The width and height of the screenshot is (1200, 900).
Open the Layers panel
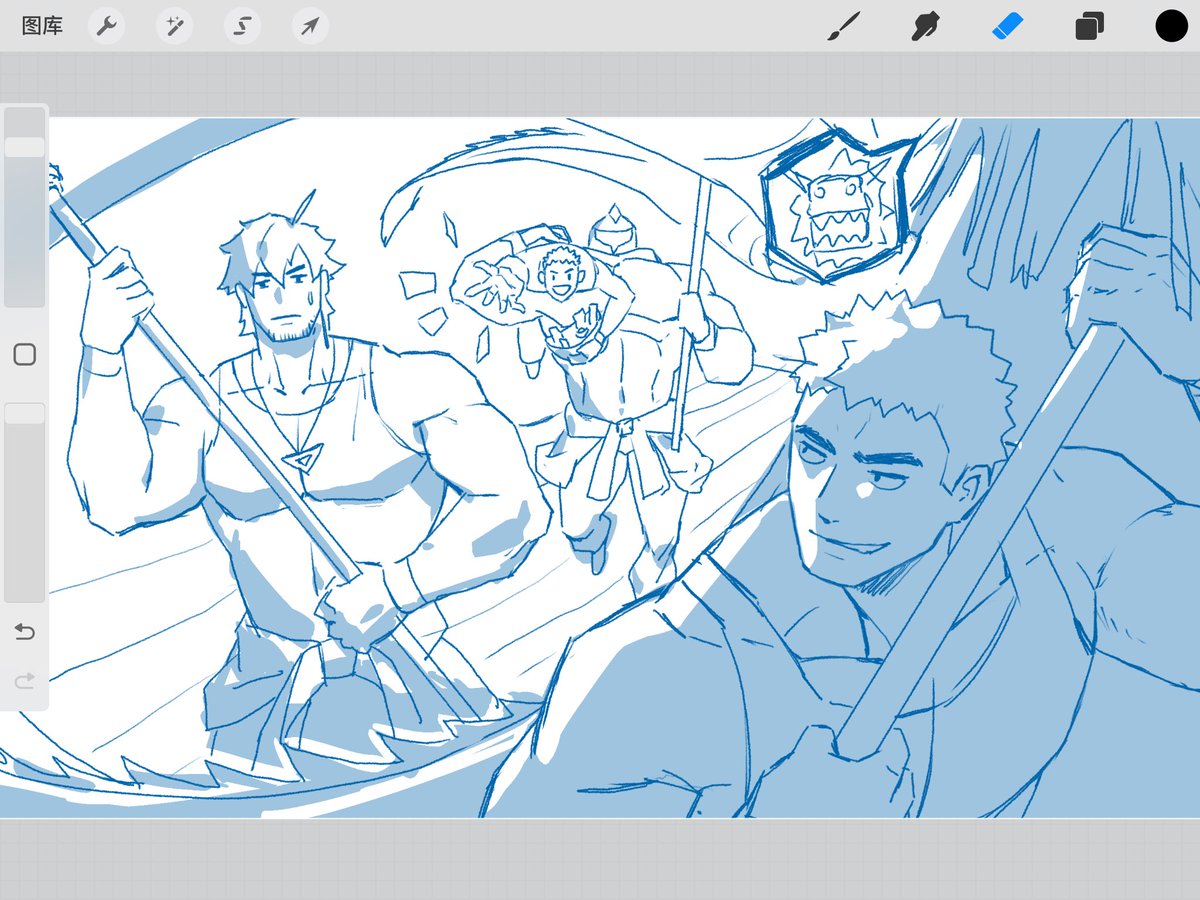[x=1089, y=26]
